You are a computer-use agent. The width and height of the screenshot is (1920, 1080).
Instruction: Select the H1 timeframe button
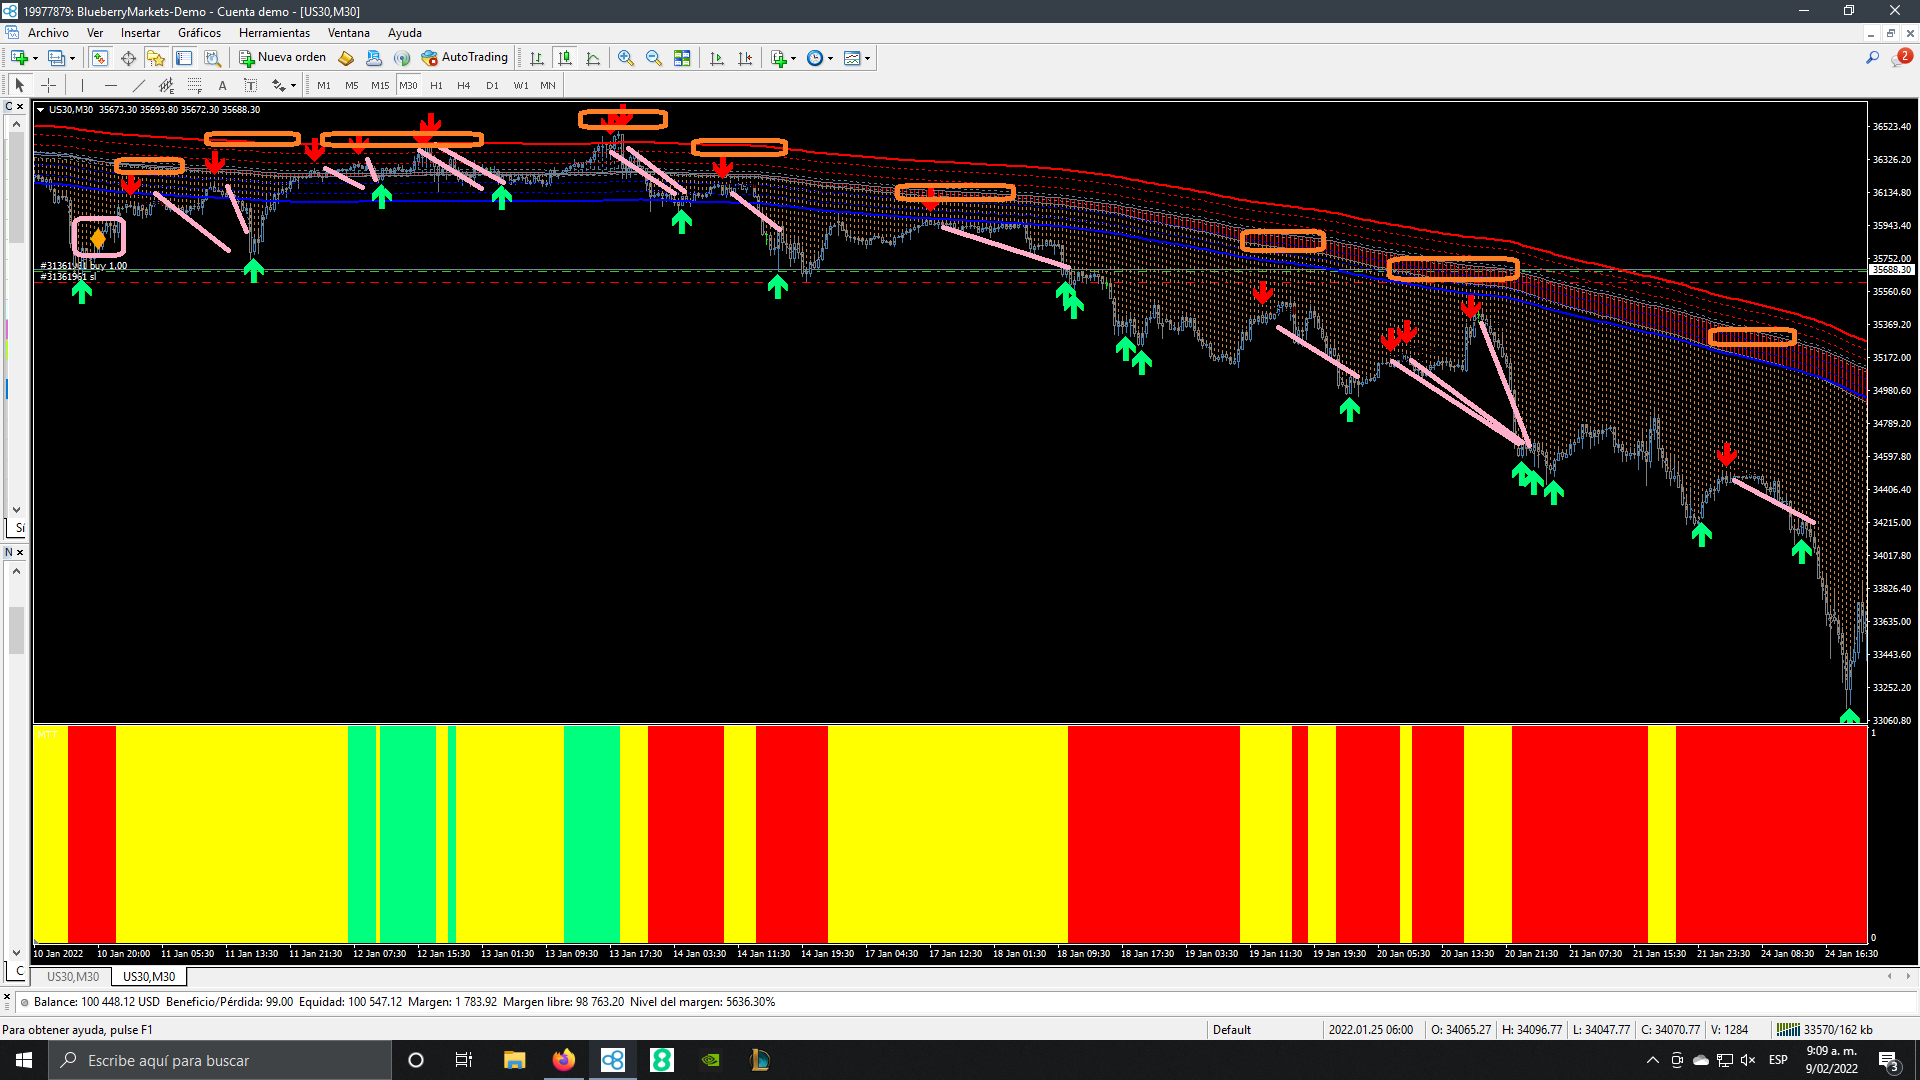pyautogui.click(x=436, y=86)
